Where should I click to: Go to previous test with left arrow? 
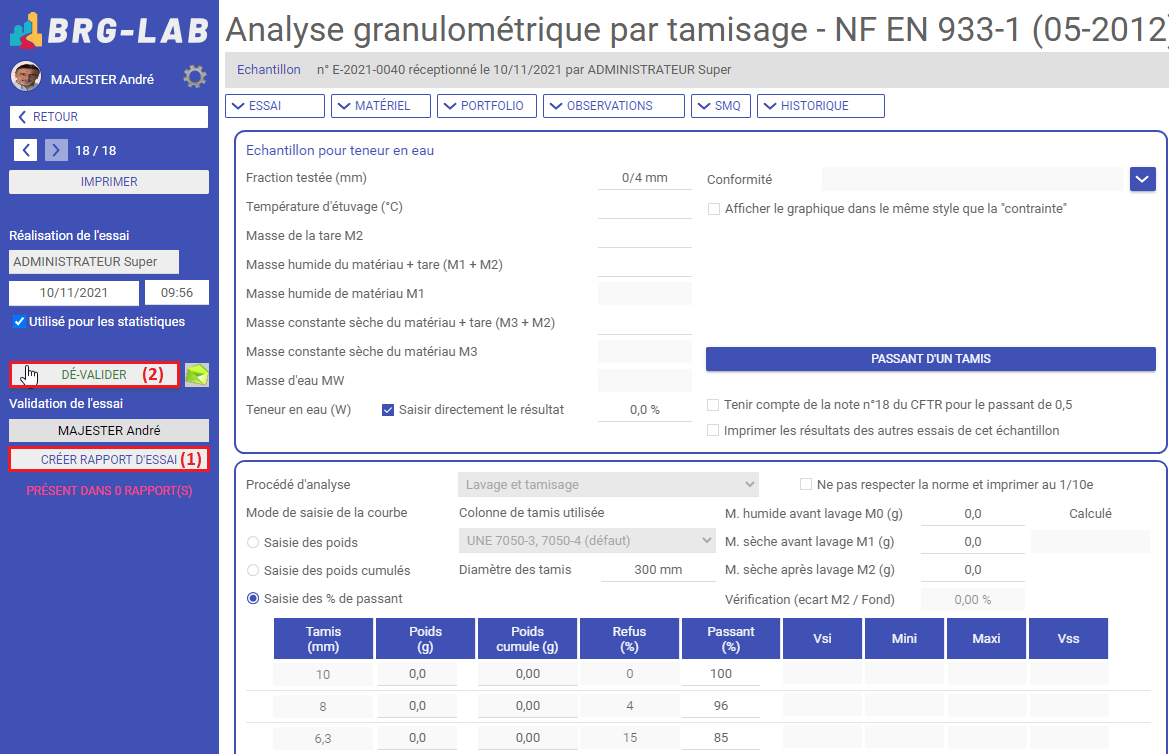[25, 151]
